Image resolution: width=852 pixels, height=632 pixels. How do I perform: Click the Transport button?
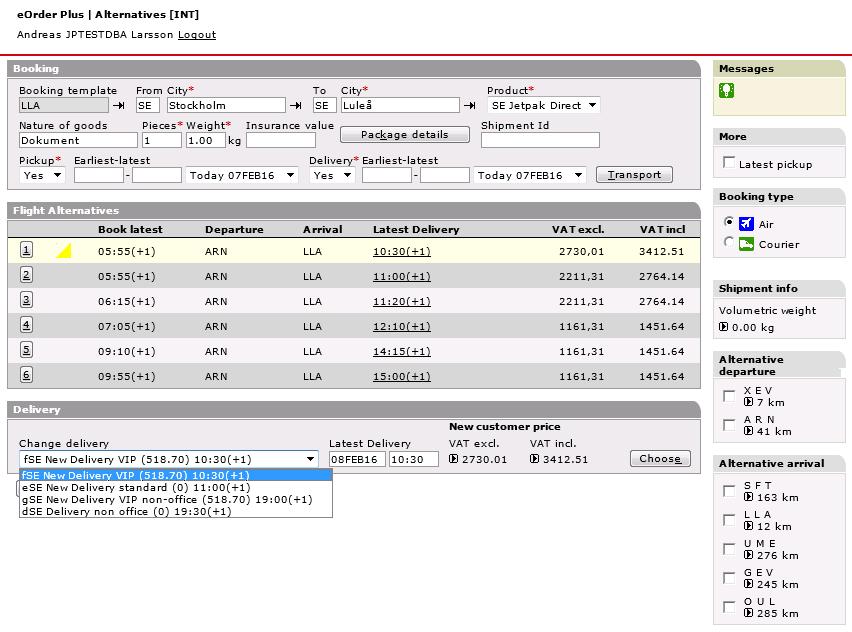[x=634, y=174]
